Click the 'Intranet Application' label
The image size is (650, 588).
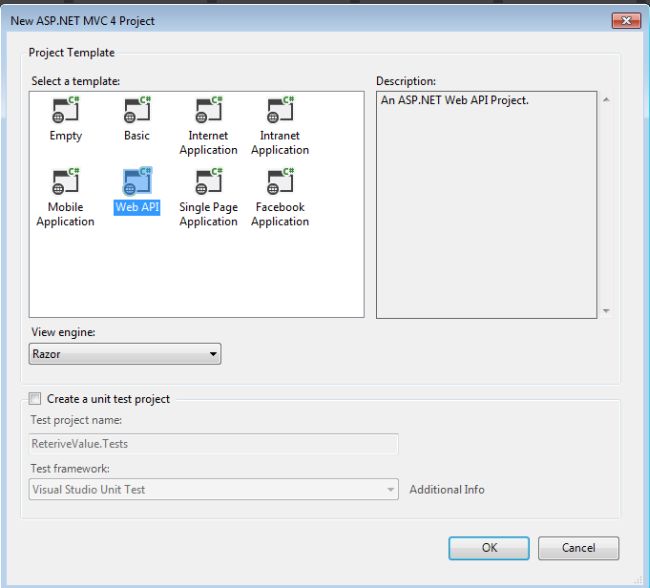point(280,143)
